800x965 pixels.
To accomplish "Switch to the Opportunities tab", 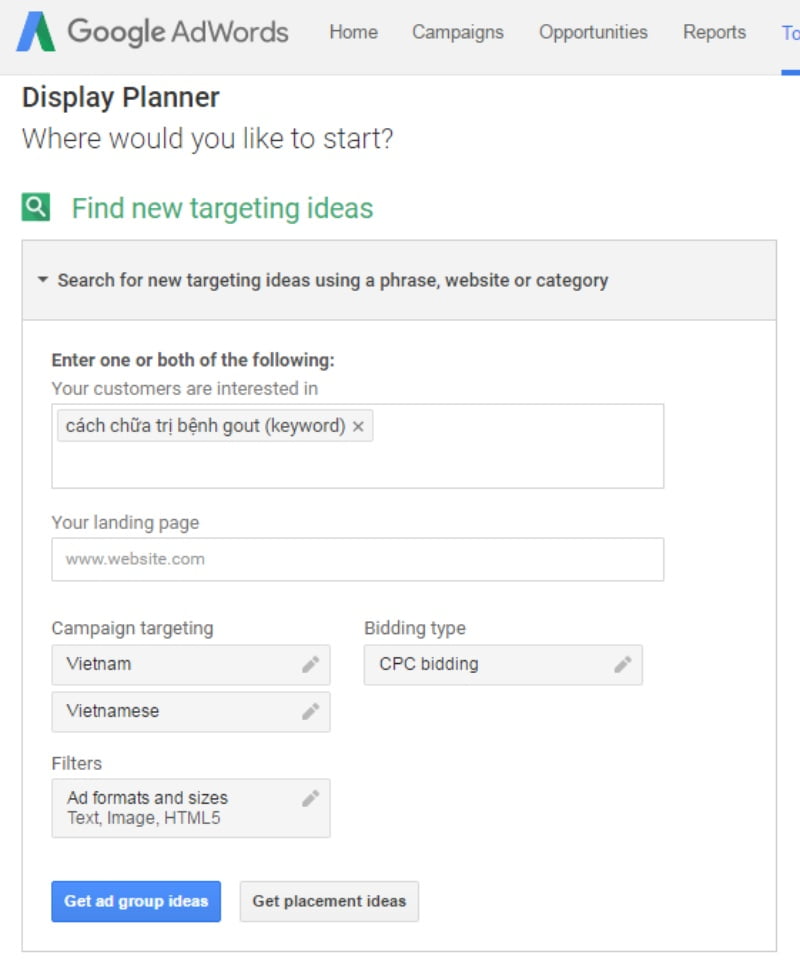I will (x=593, y=32).
